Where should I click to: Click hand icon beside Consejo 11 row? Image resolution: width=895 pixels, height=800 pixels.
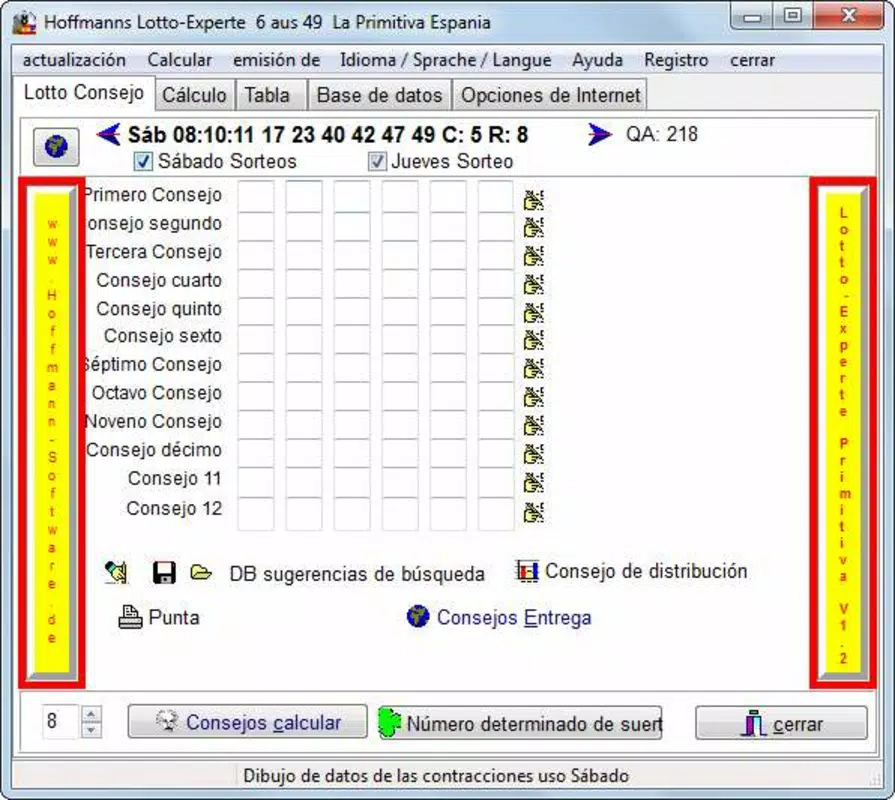pos(533,482)
